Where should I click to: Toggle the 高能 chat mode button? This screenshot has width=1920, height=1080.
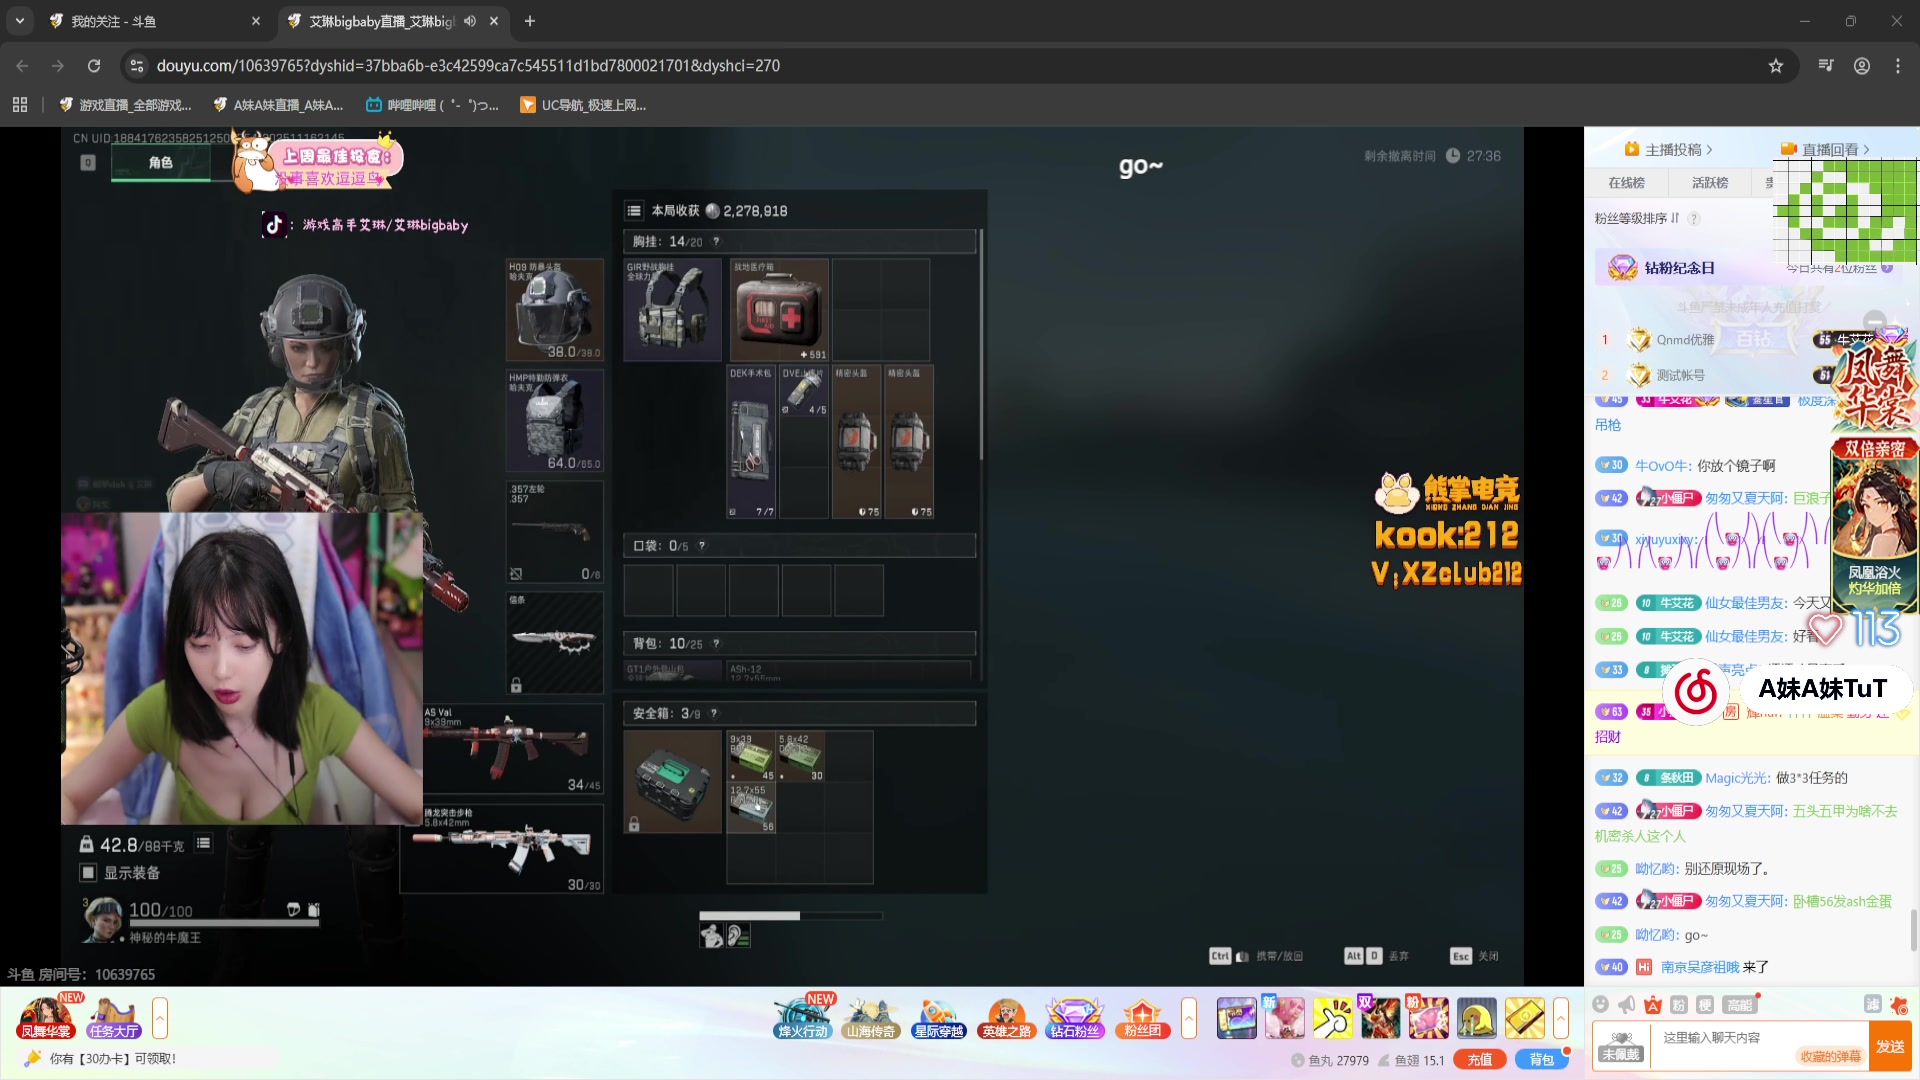[1739, 1005]
